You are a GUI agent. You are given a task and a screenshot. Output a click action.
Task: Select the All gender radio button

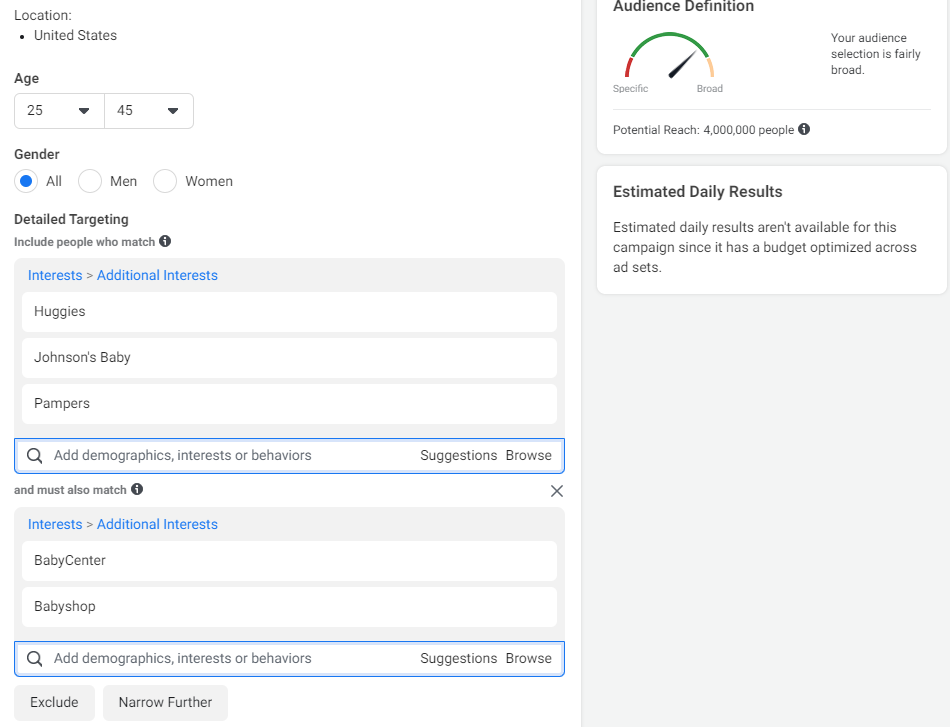tap(26, 181)
